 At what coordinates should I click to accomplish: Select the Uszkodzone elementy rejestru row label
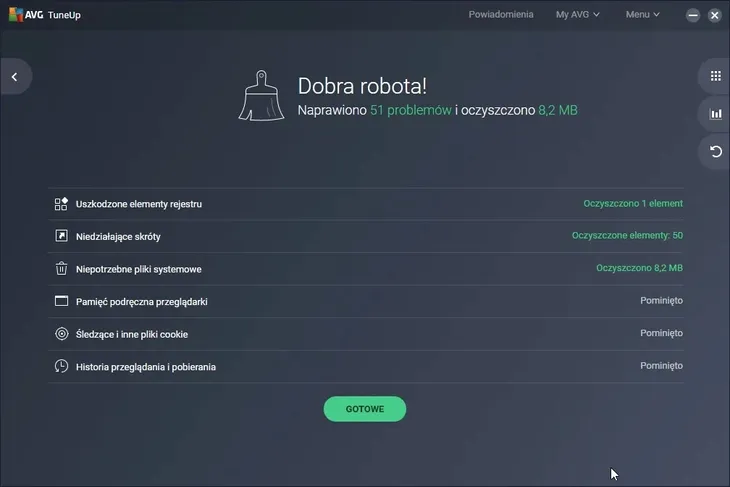[x=139, y=204]
